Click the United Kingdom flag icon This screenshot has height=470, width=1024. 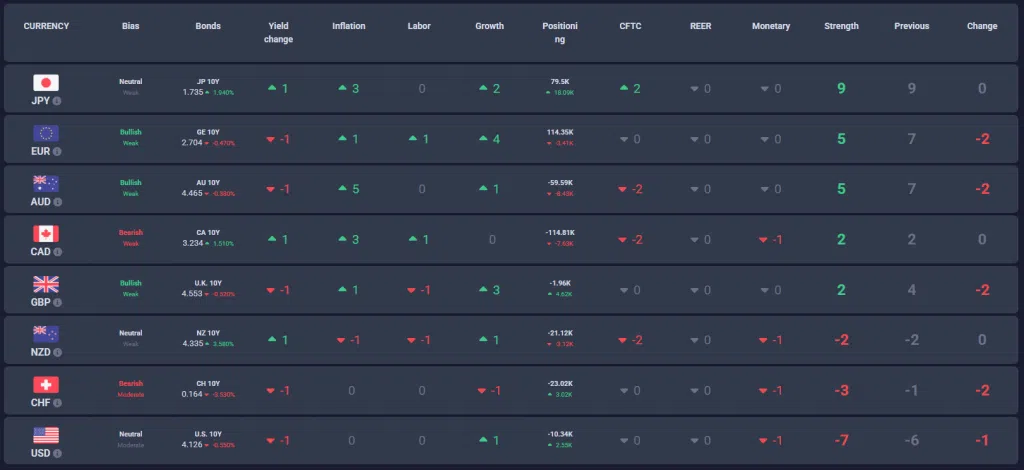(x=46, y=284)
